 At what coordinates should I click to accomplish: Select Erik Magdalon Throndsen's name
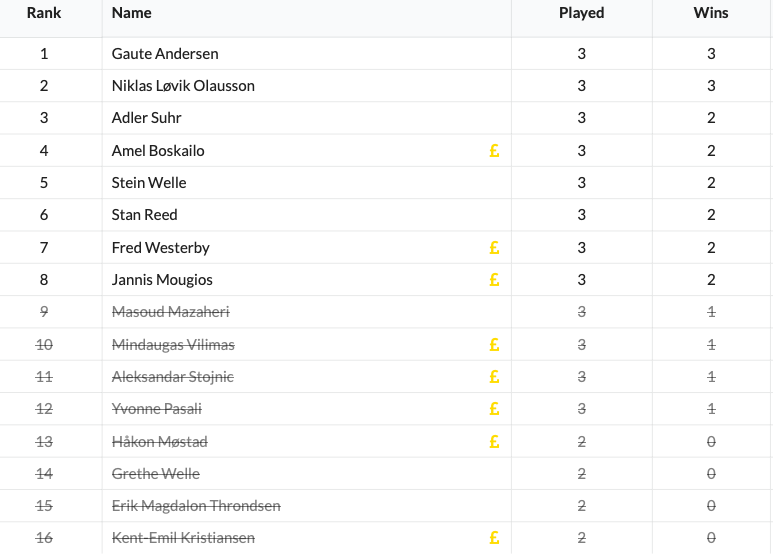click(x=196, y=506)
